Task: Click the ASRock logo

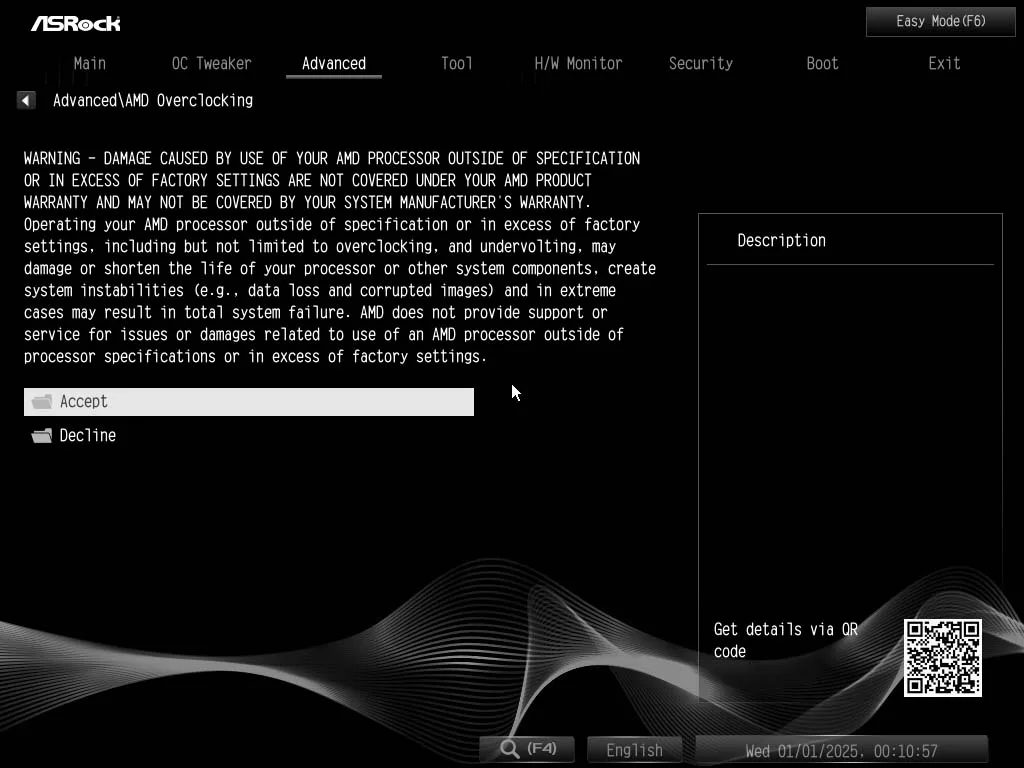Action: pyautogui.click(x=76, y=24)
